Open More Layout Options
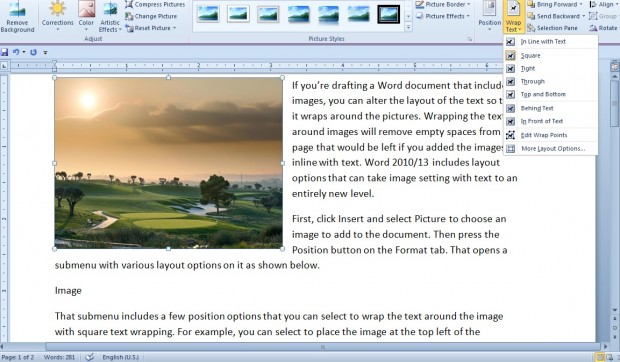The height and width of the screenshot is (362, 620). coord(550,149)
